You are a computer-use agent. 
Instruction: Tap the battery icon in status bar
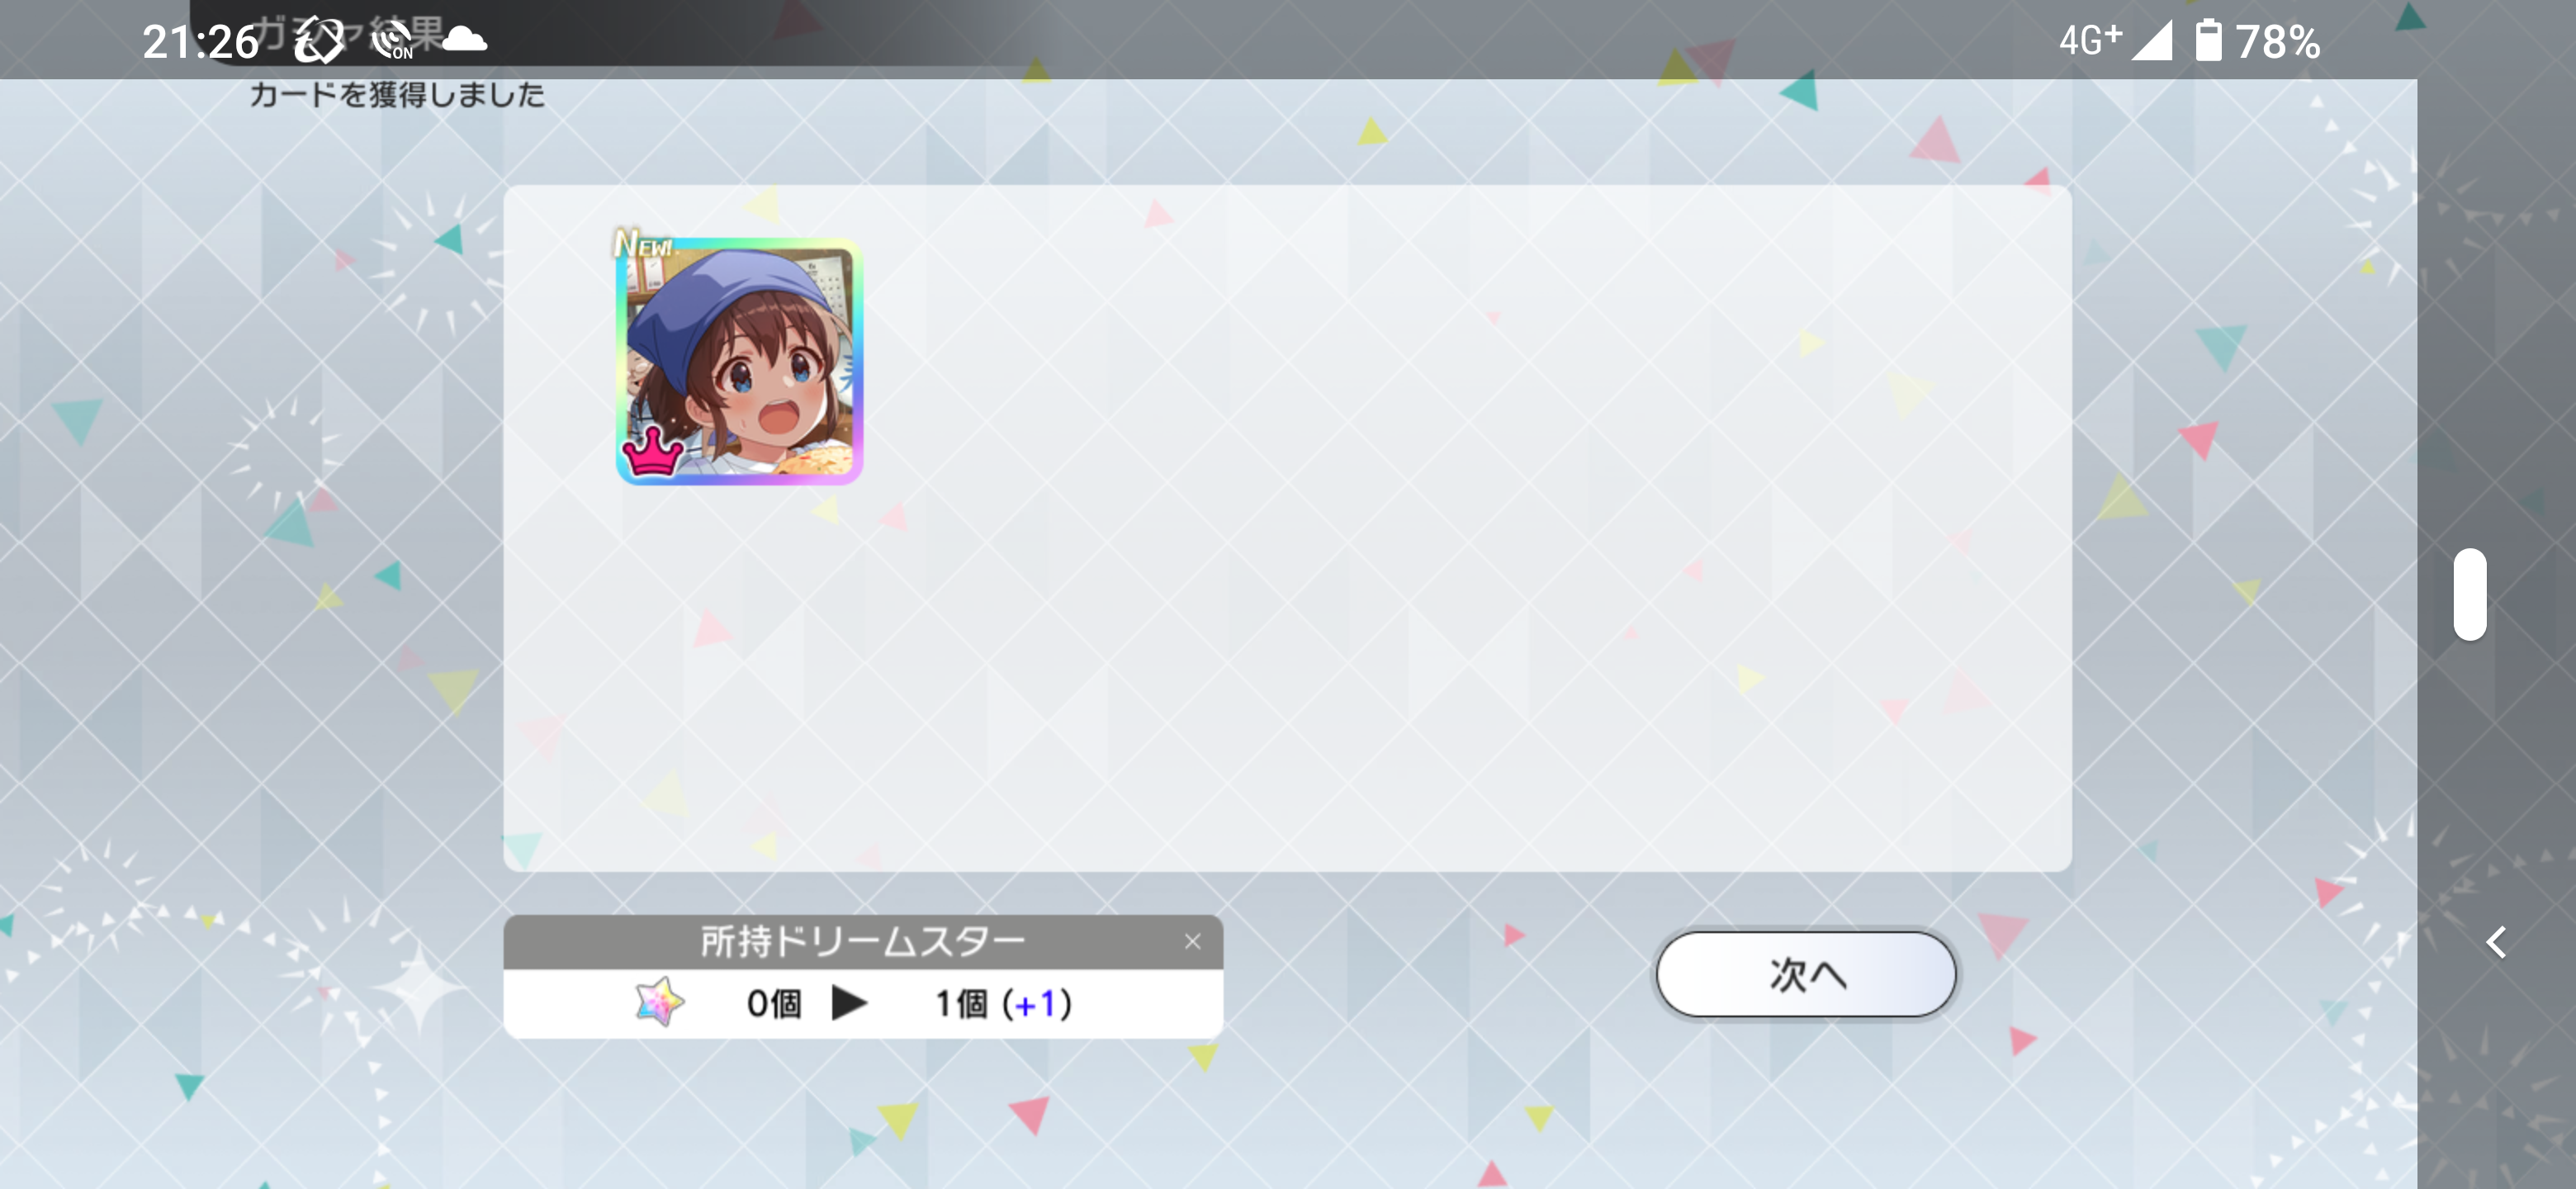[2208, 40]
